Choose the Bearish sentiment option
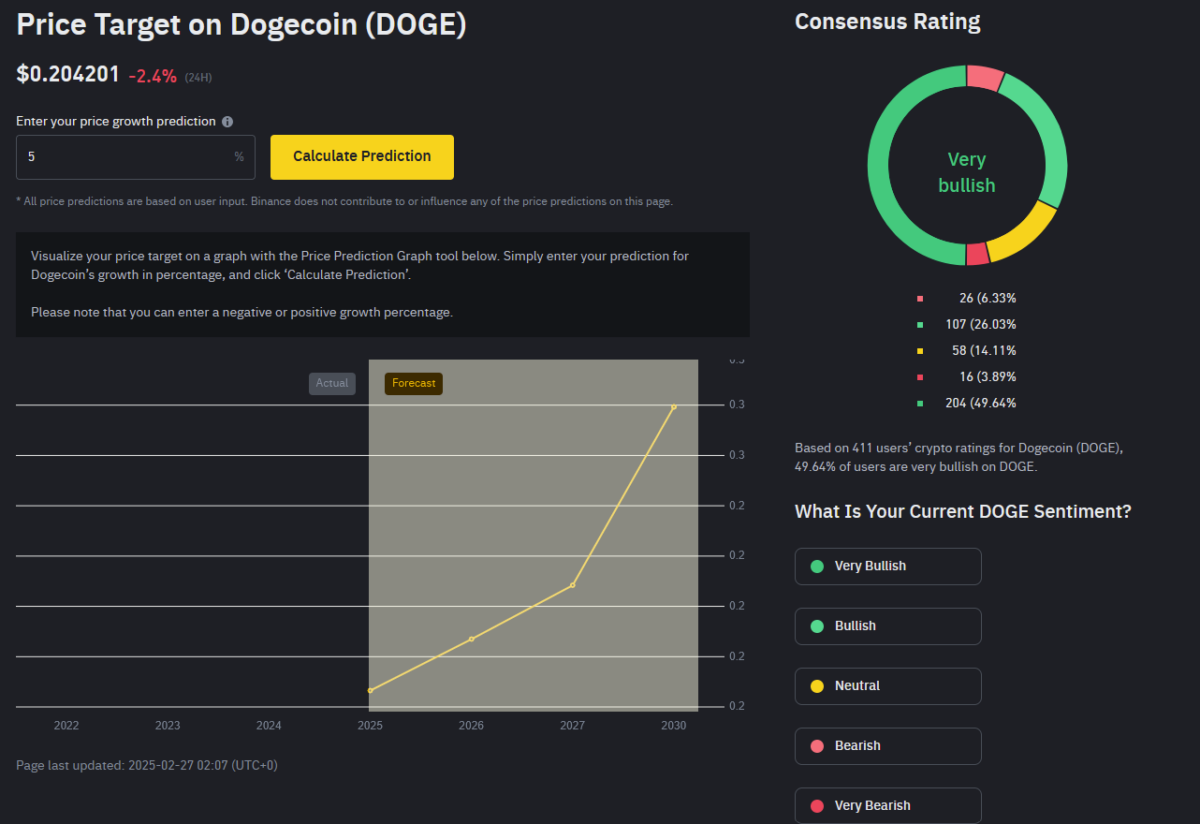1200x824 pixels. coord(888,746)
